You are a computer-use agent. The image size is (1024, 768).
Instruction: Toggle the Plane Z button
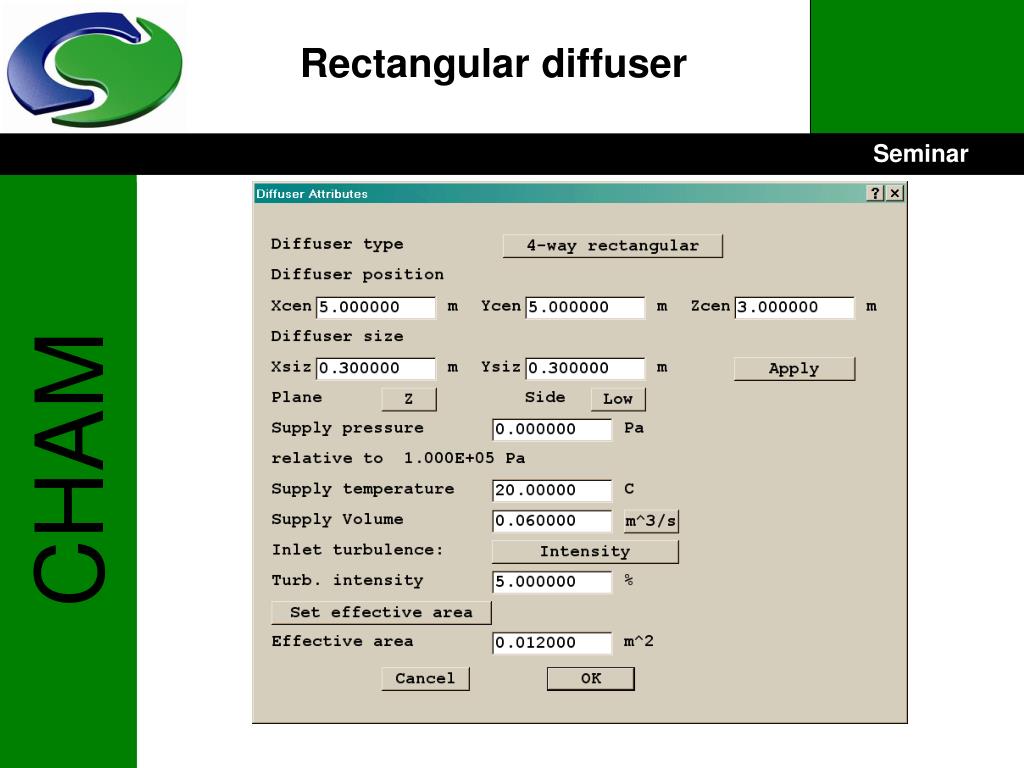tap(409, 398)
